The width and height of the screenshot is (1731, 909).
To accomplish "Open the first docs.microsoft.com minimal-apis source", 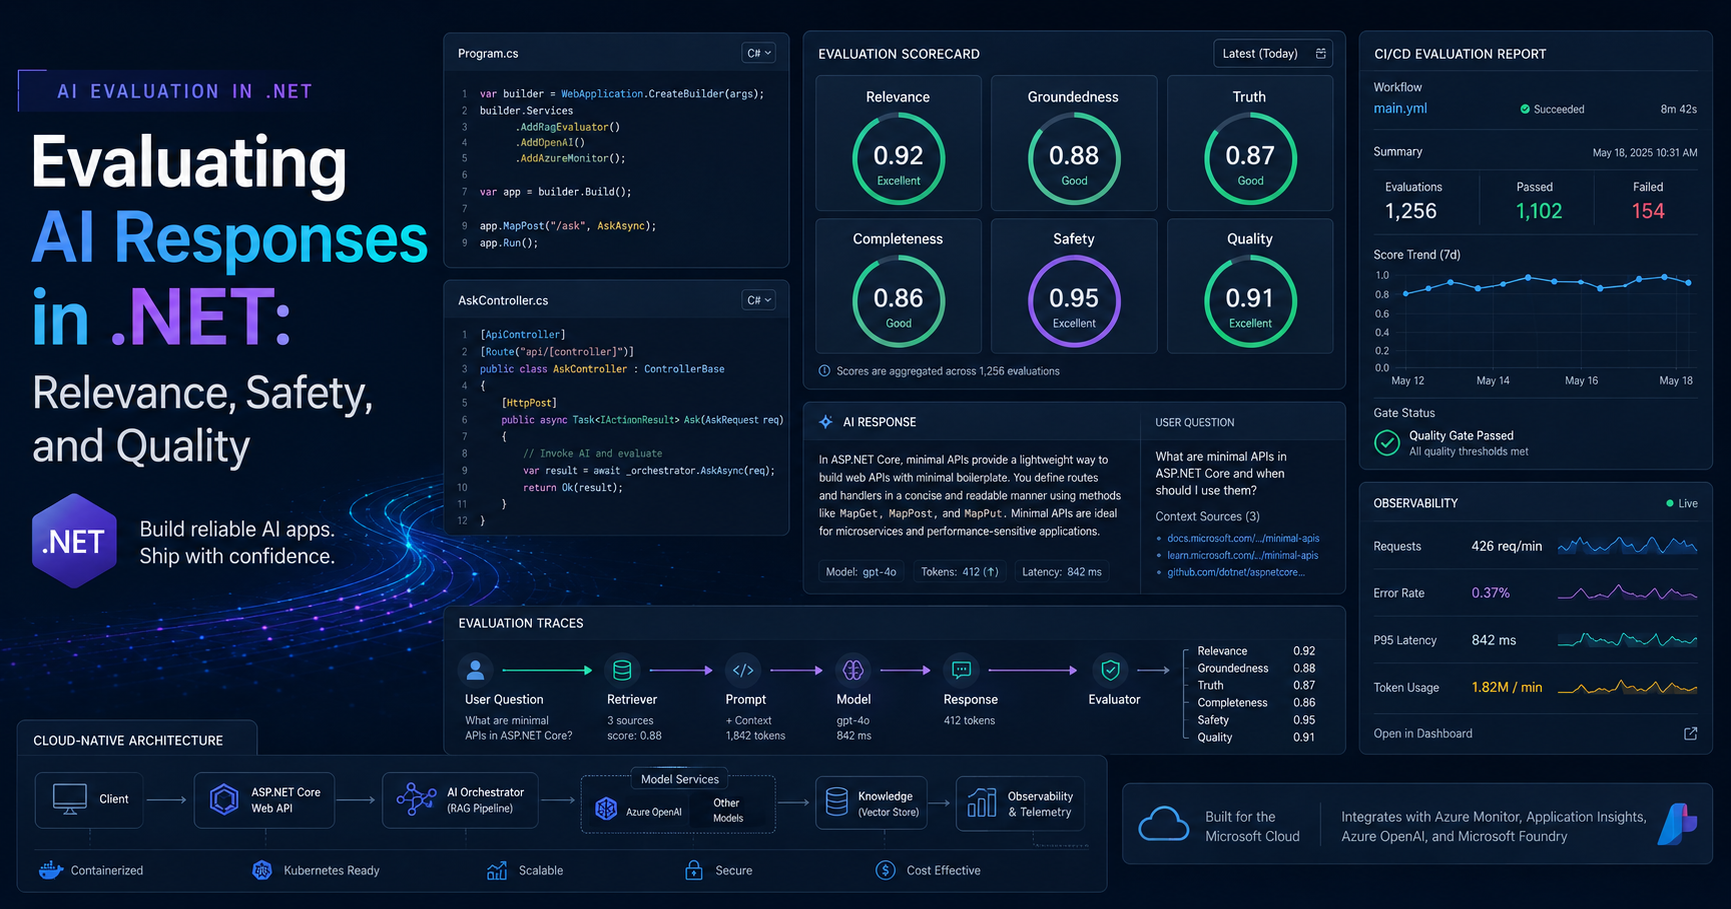I will pos(1243,538).
